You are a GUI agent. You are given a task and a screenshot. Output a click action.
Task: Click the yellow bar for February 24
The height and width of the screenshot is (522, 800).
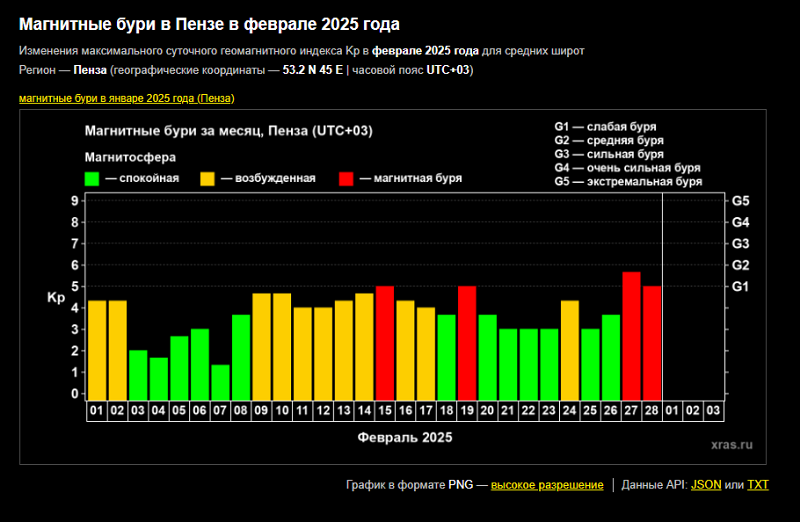click(570, 350)
